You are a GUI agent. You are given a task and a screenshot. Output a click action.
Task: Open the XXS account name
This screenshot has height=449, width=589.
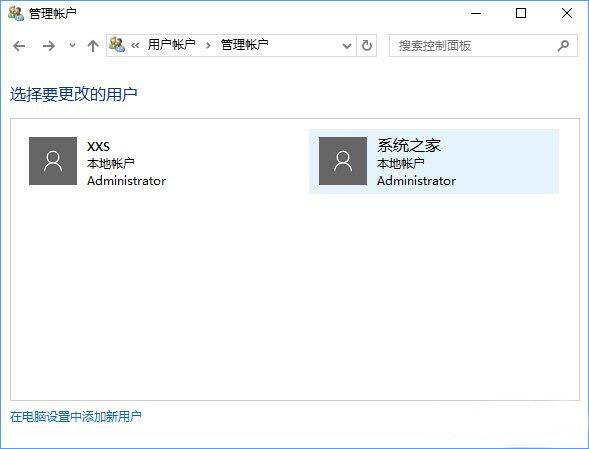tap(98, 146)
